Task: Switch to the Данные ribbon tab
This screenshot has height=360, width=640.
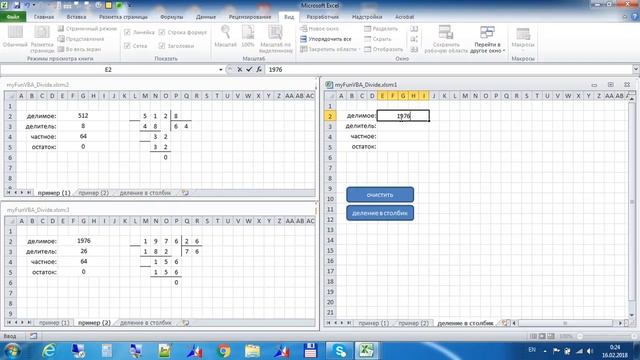Action: [206, 17]
